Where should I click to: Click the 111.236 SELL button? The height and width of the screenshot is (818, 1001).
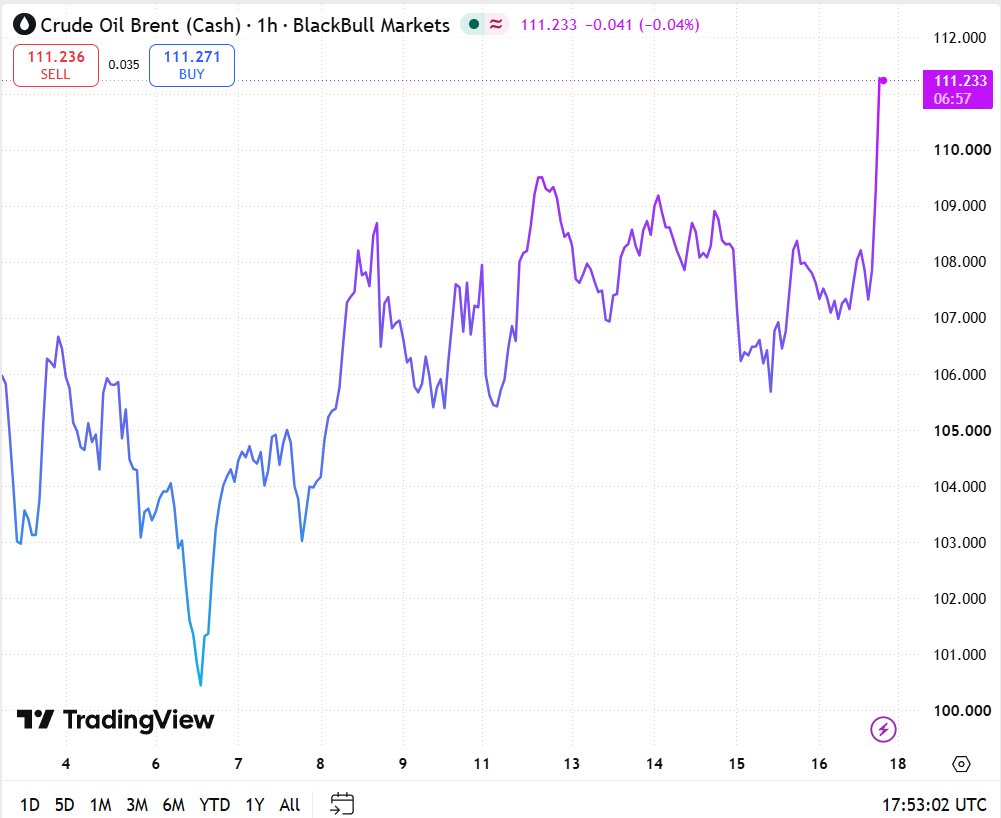56,65
